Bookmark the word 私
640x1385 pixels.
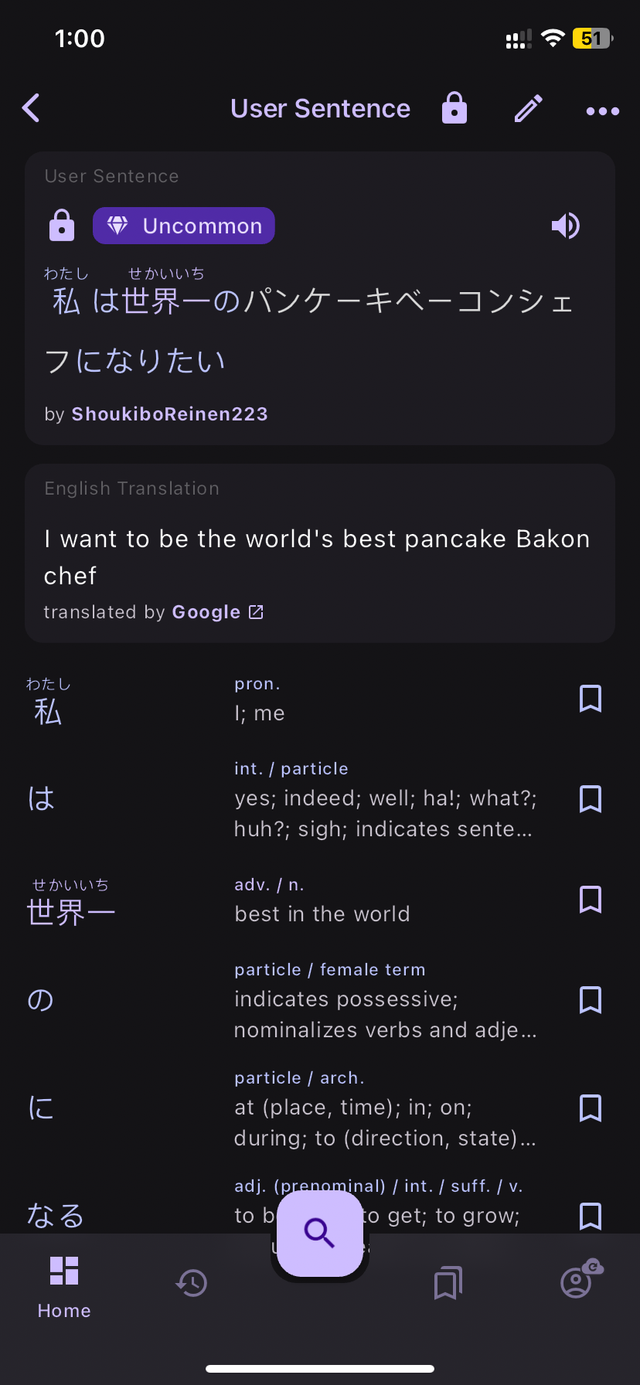590,699
